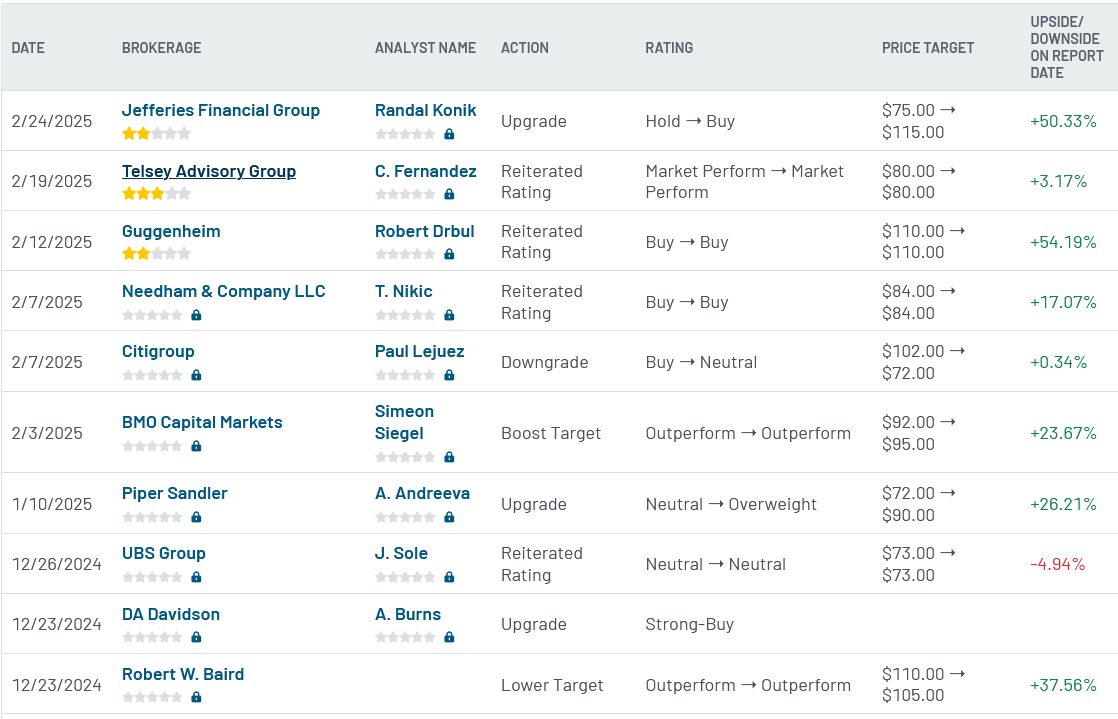Click lock icon under Piper Sandler
1118x719 pixels.
click(x=196, y=516)
